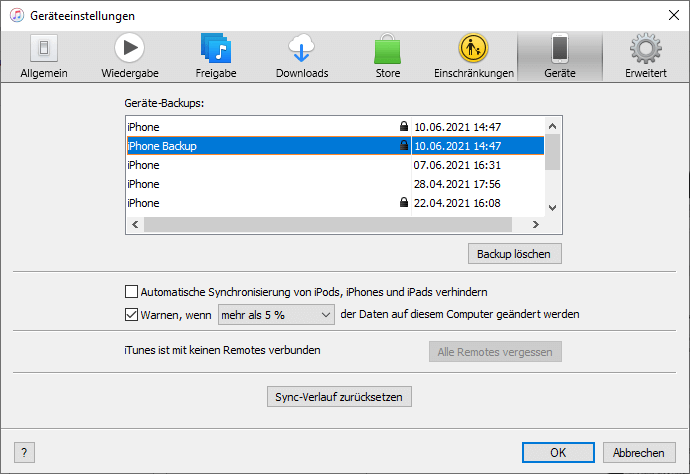Click backup list scroll left arrow
The image size is (690, 474).
tap(135, 224)
